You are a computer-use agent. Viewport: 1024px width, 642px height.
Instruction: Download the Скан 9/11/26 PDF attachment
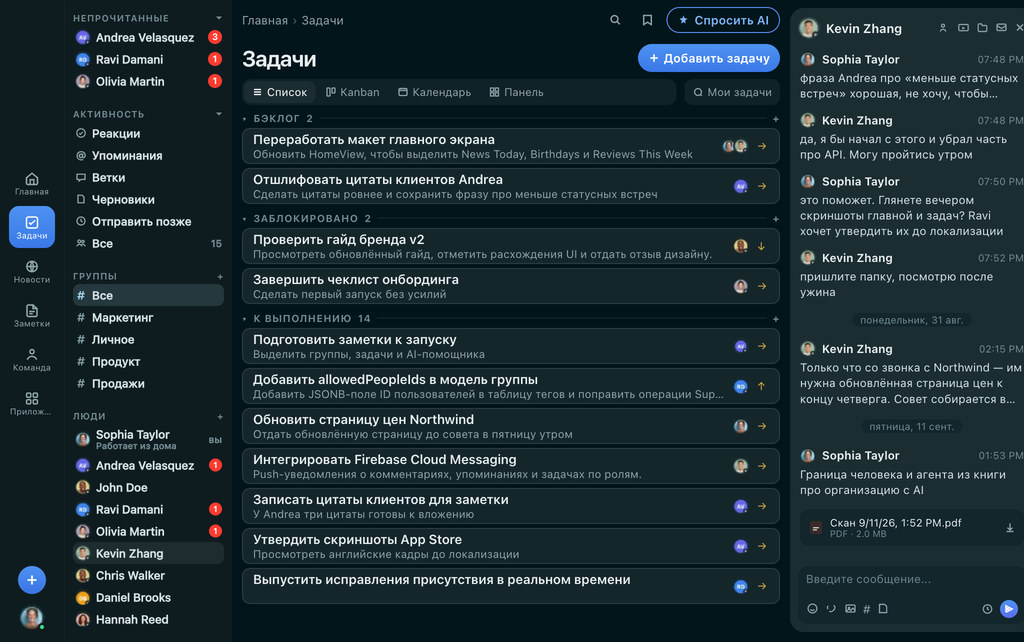(1010, 528)
